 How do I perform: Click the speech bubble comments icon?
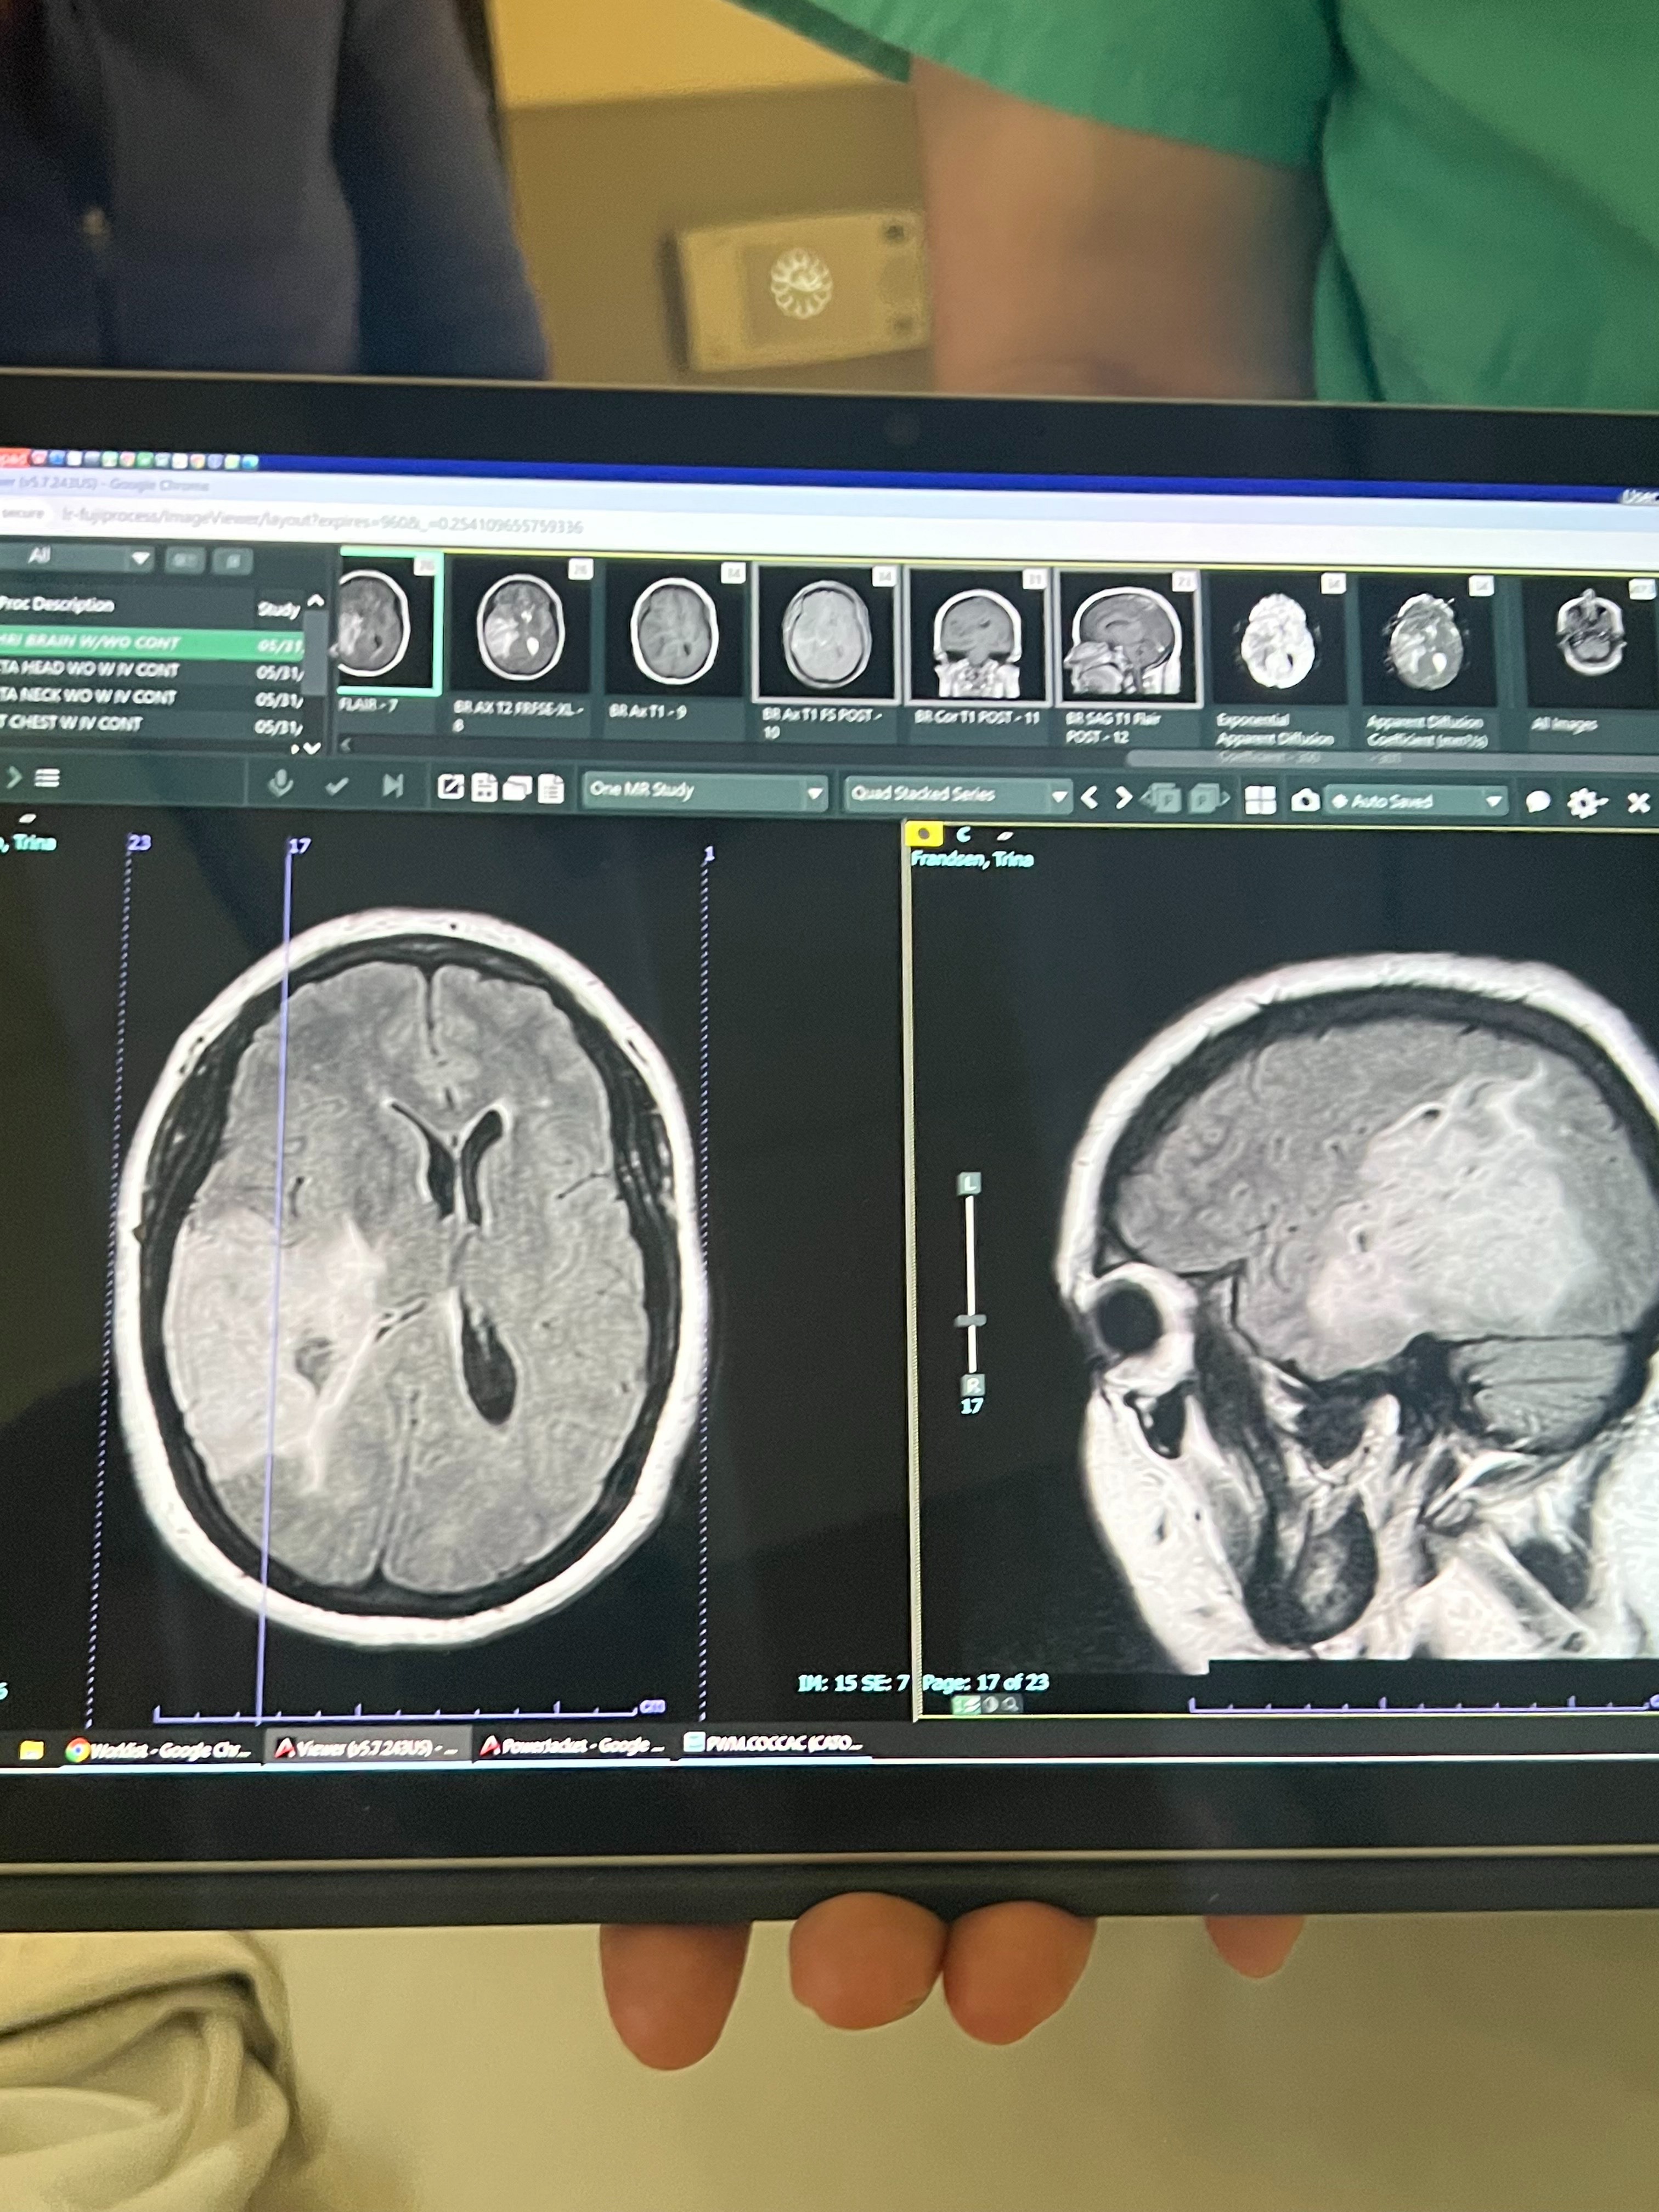(x=1538, y=802)
